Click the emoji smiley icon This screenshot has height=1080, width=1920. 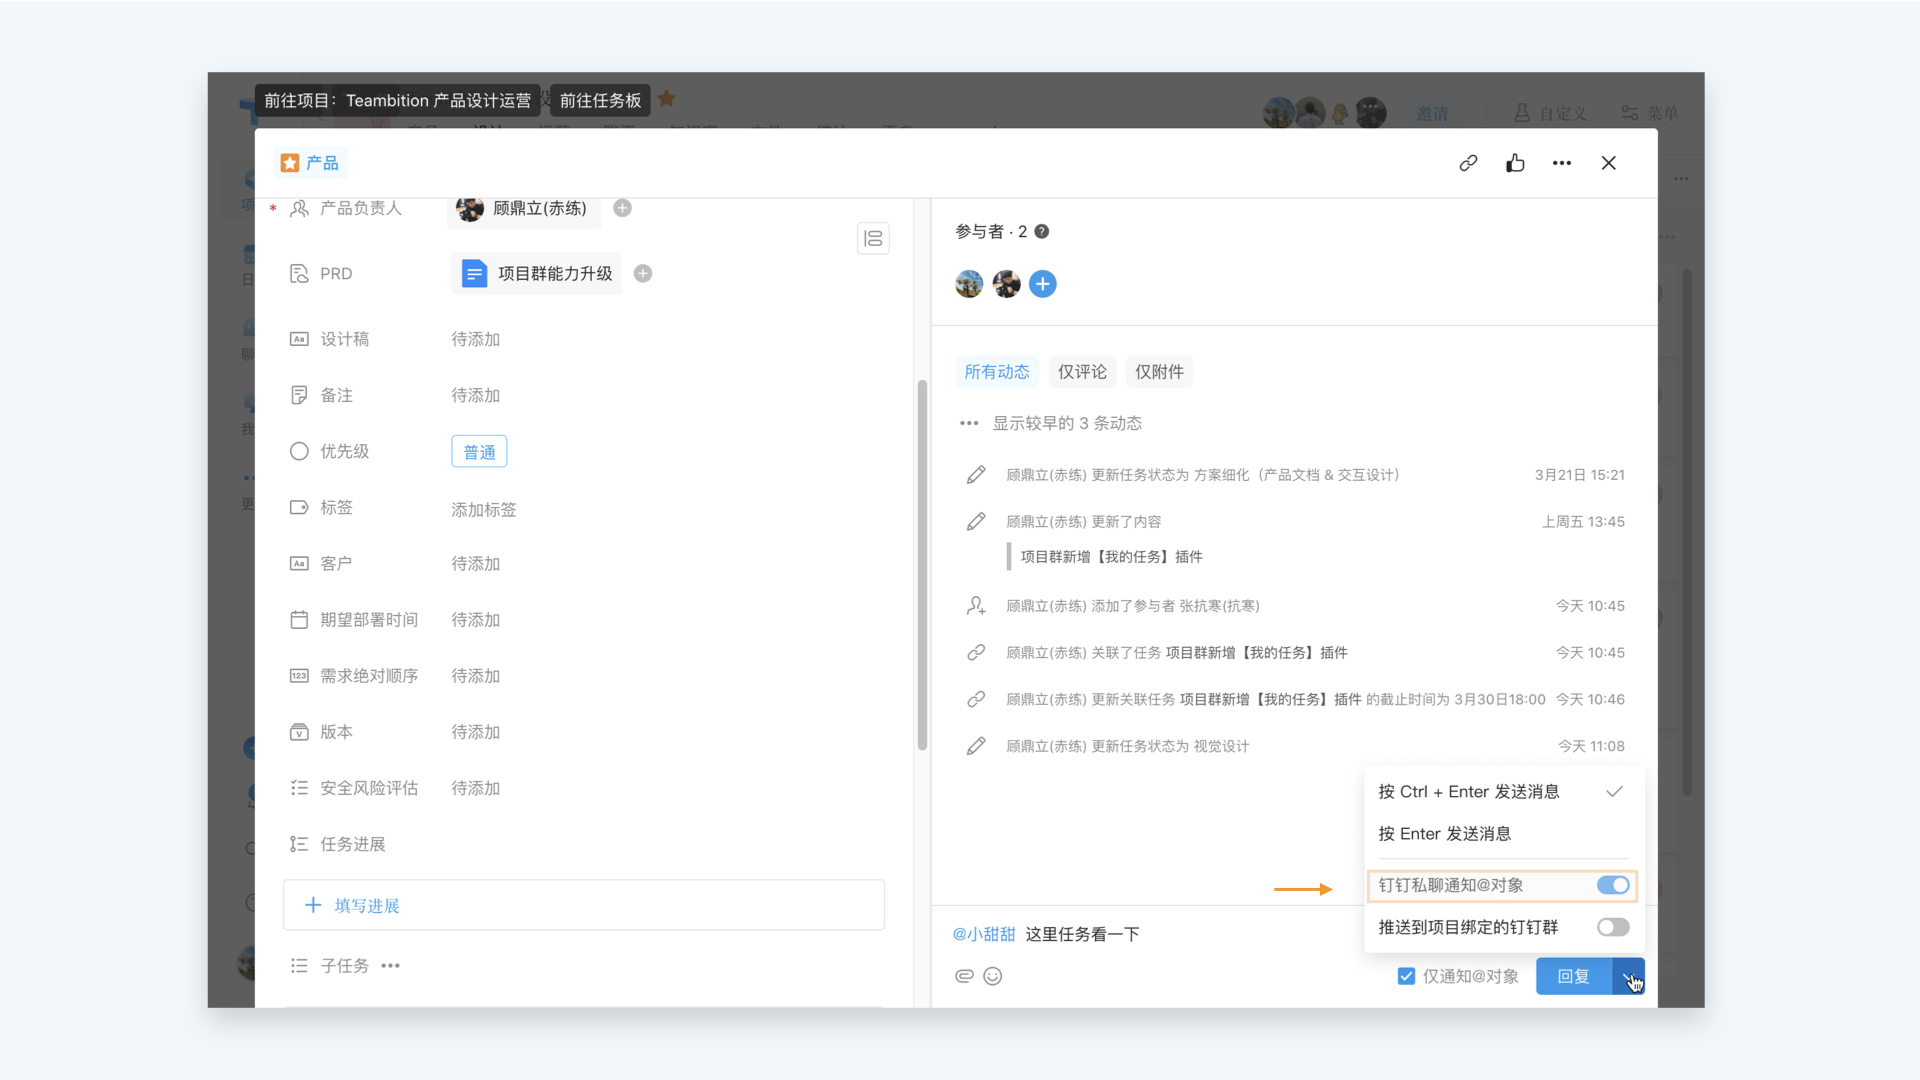point(992,976)
